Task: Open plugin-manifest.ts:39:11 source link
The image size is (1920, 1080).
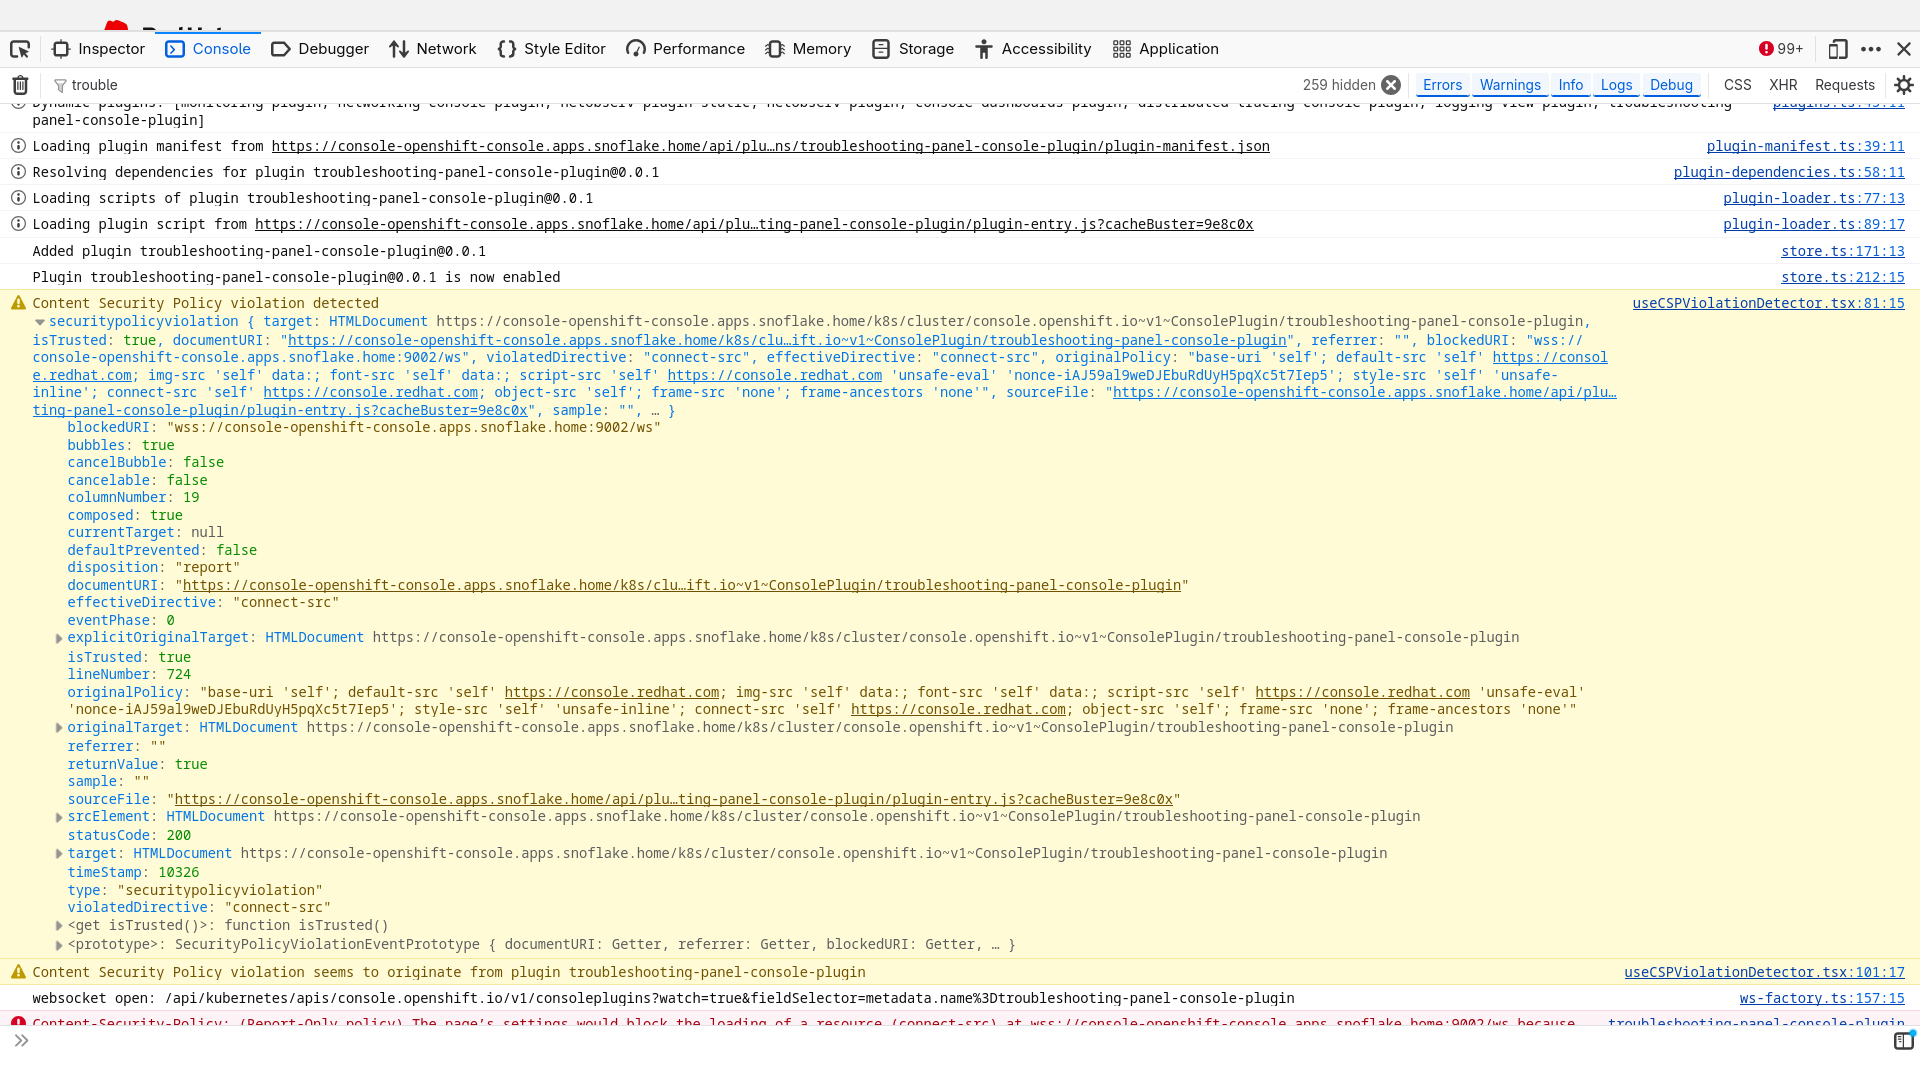Action: click(1805, 146)
